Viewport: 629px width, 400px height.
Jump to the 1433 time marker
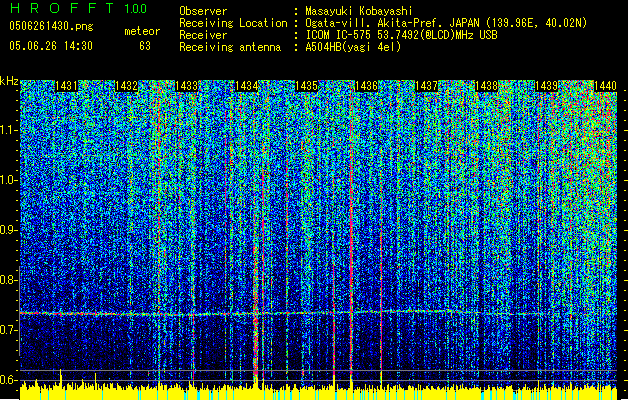pyautogui.click(x=187, y=87)
